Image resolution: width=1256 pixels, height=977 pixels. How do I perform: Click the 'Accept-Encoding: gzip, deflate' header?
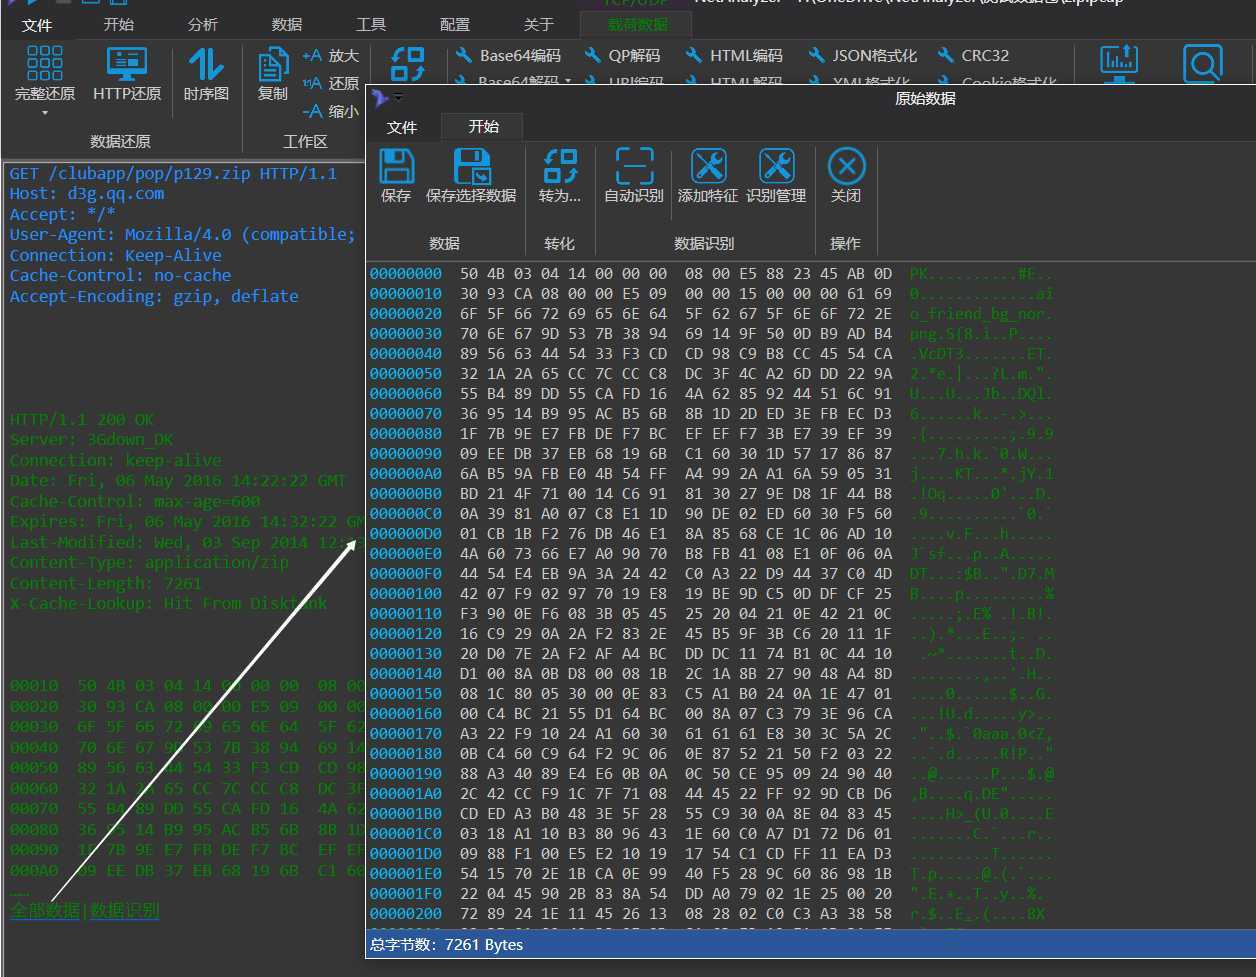click(154, 296)
